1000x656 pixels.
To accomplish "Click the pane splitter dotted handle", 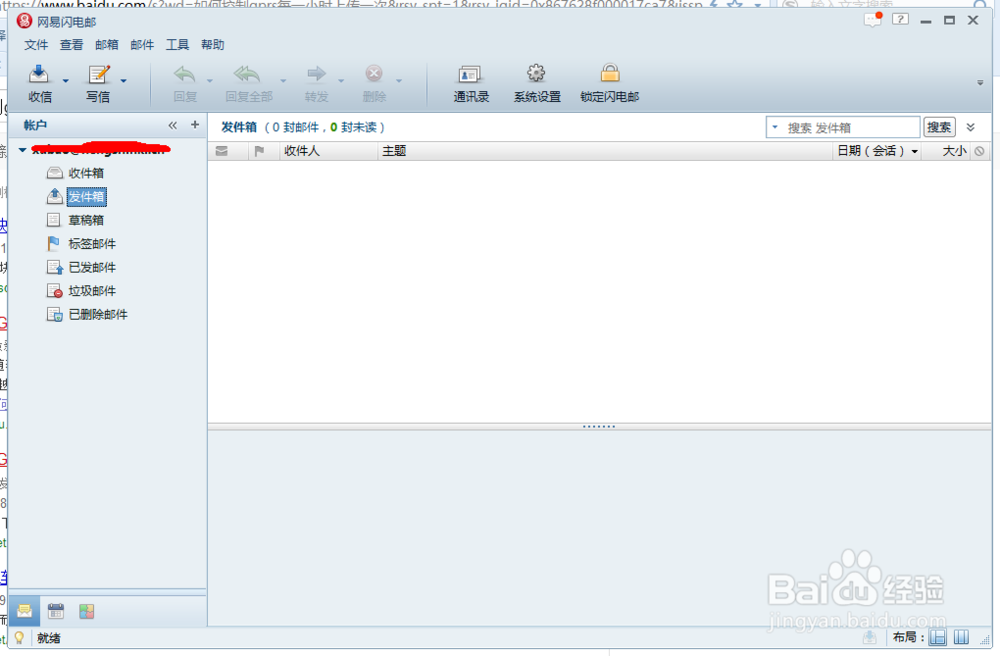I will click(x=599, y=426).
